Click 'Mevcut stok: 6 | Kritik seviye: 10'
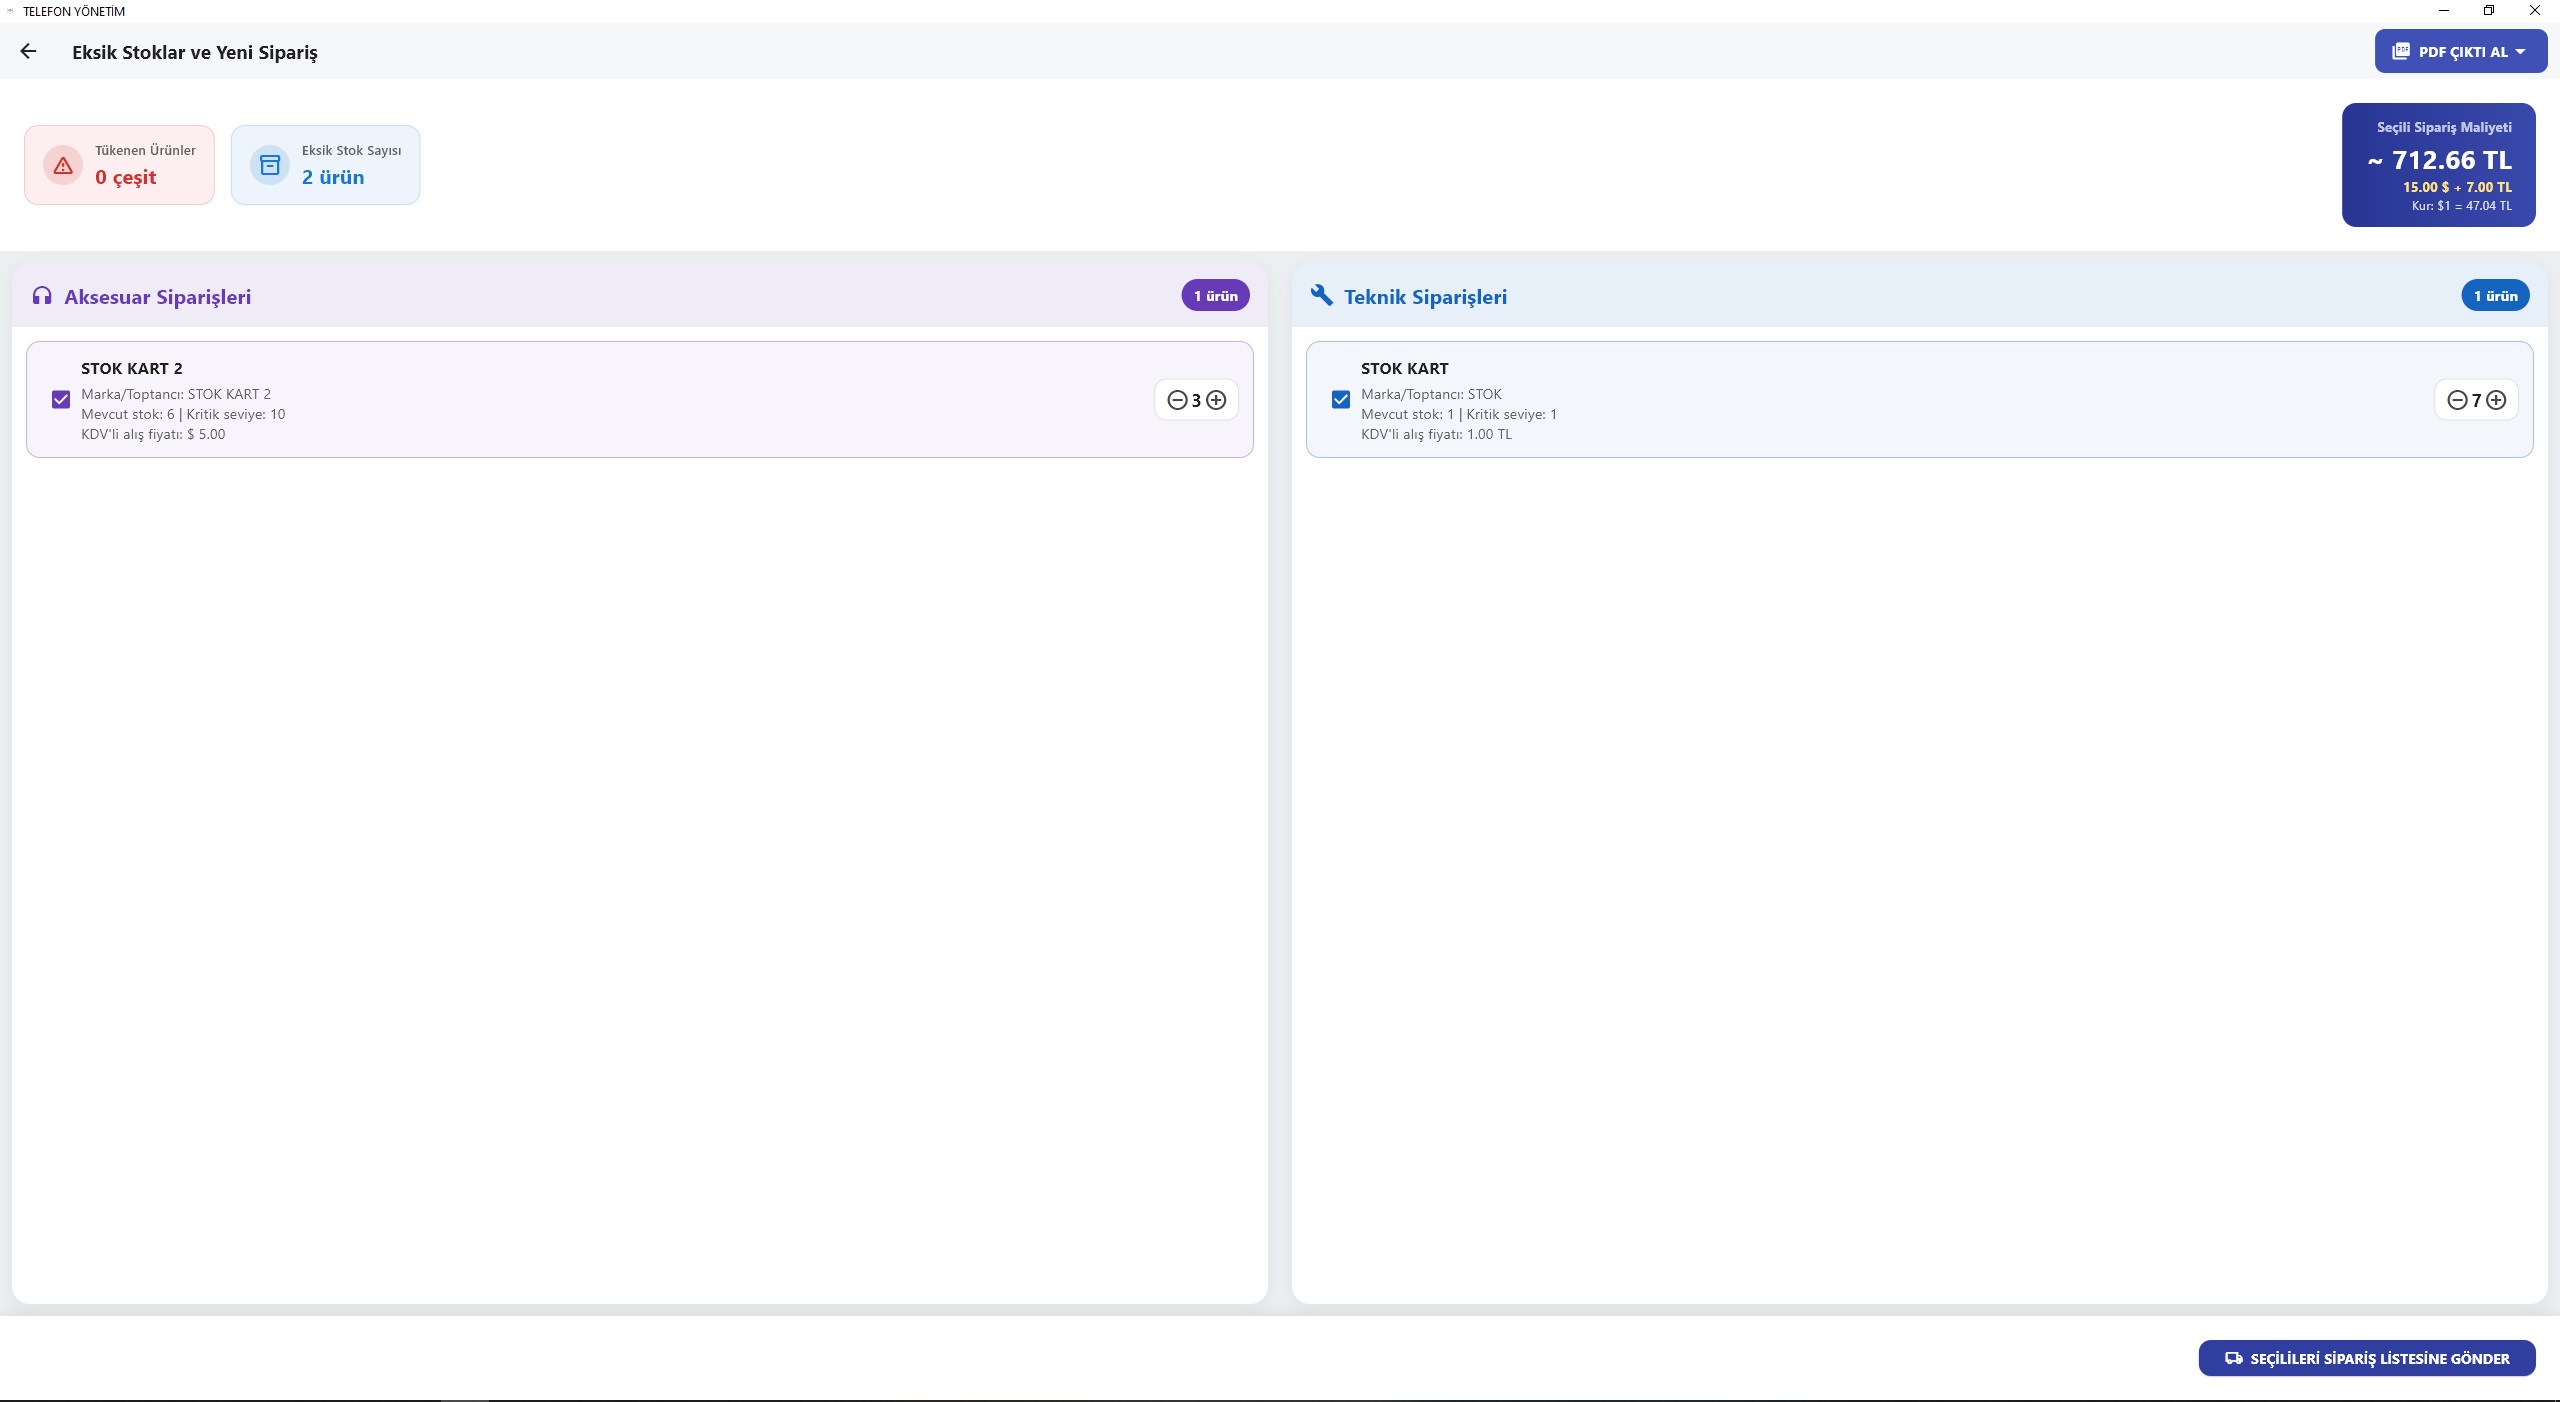 pyautogui.click(x=183, y=414)
